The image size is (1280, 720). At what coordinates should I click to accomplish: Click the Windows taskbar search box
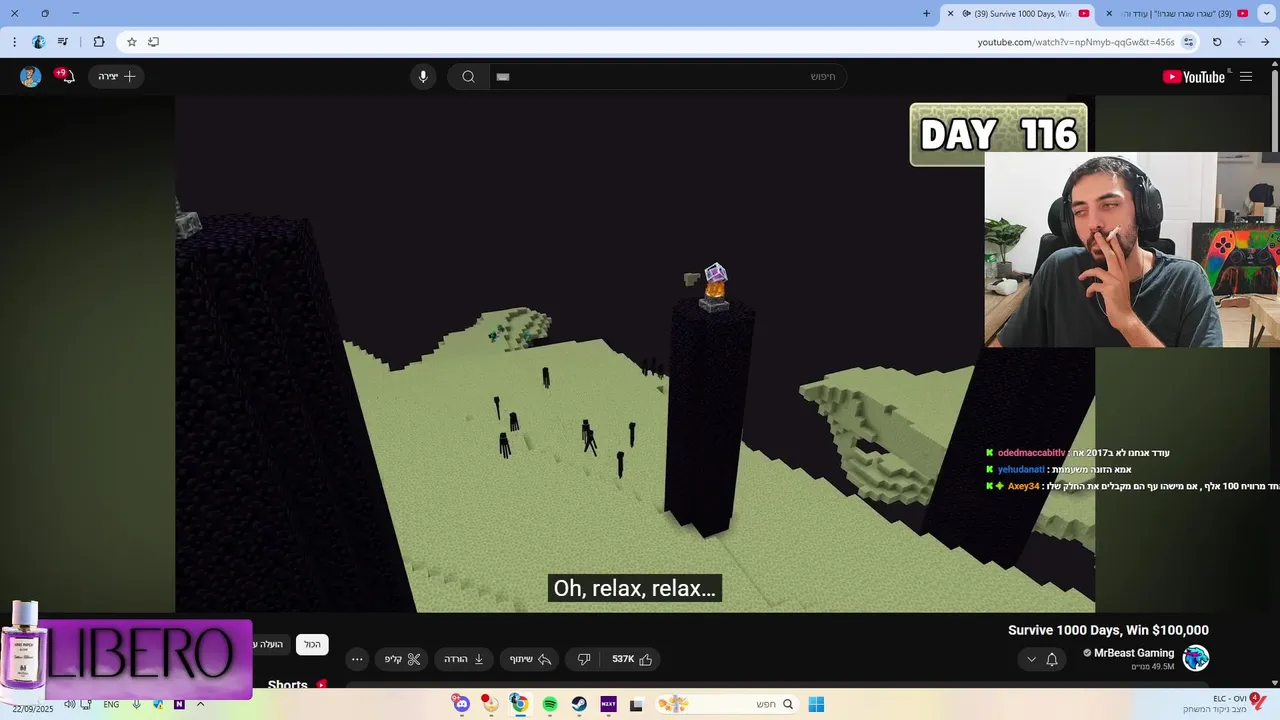(x=728, y=704)
